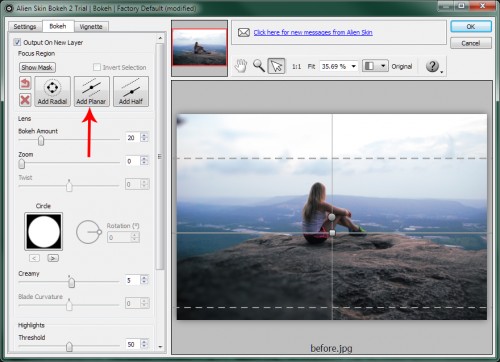Screen dimensions: 500x362
Task: Click the Bokeh Amount slider handle
Action: 41,141
